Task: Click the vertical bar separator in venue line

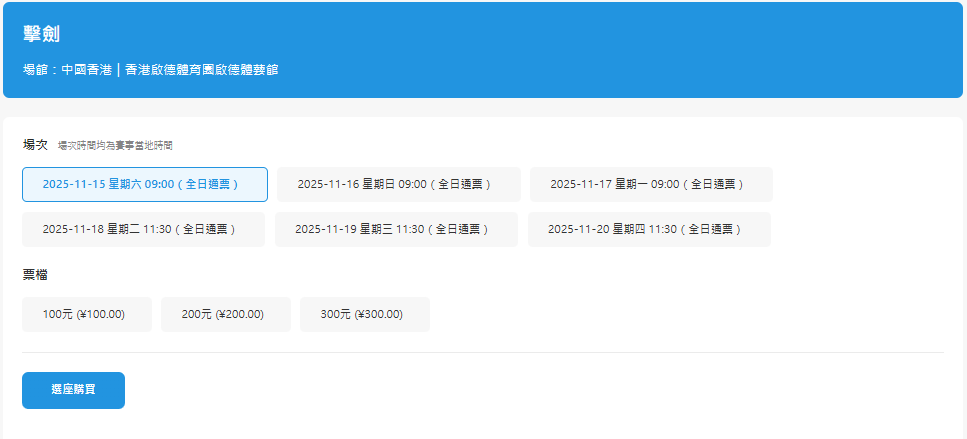Action: point(118,71)
